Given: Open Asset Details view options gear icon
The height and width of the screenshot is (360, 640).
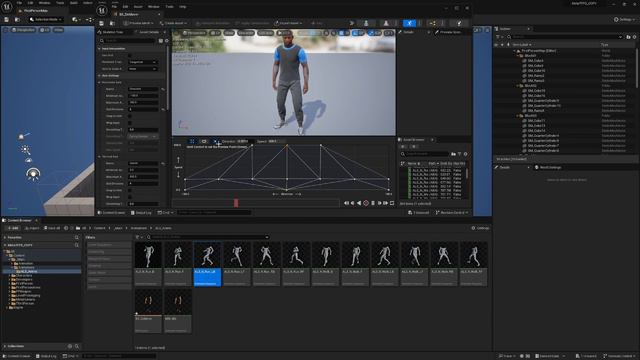Looking at the screenshot, I should click(x=167, y=41).
